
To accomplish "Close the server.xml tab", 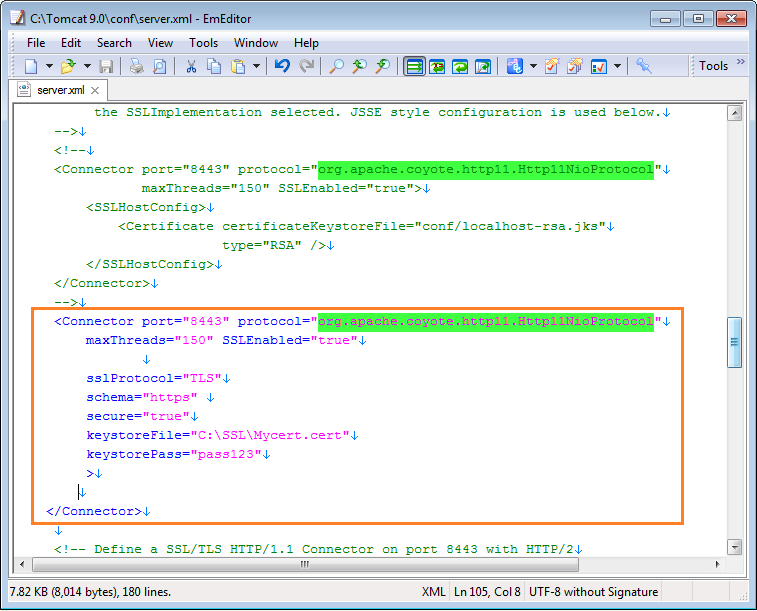I will (x=95, y=90).
